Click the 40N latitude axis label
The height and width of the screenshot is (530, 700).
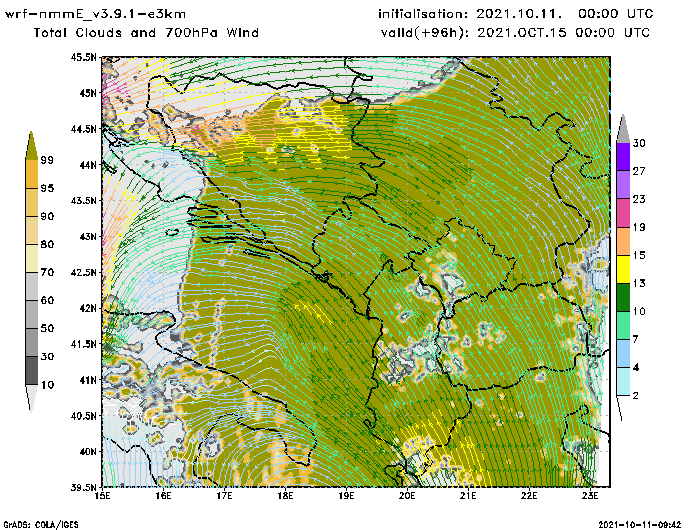coord(88,451)
